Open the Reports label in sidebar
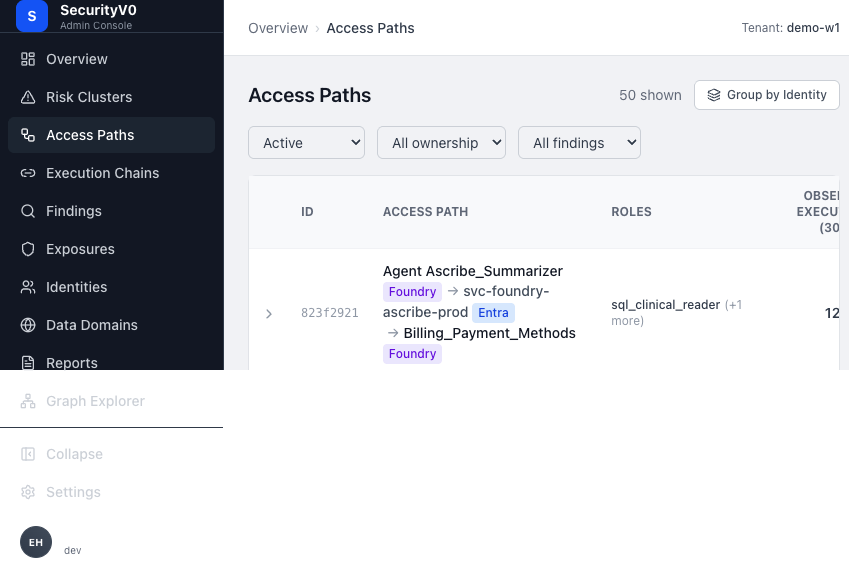The image size is (849, 574). pos(71,363)
